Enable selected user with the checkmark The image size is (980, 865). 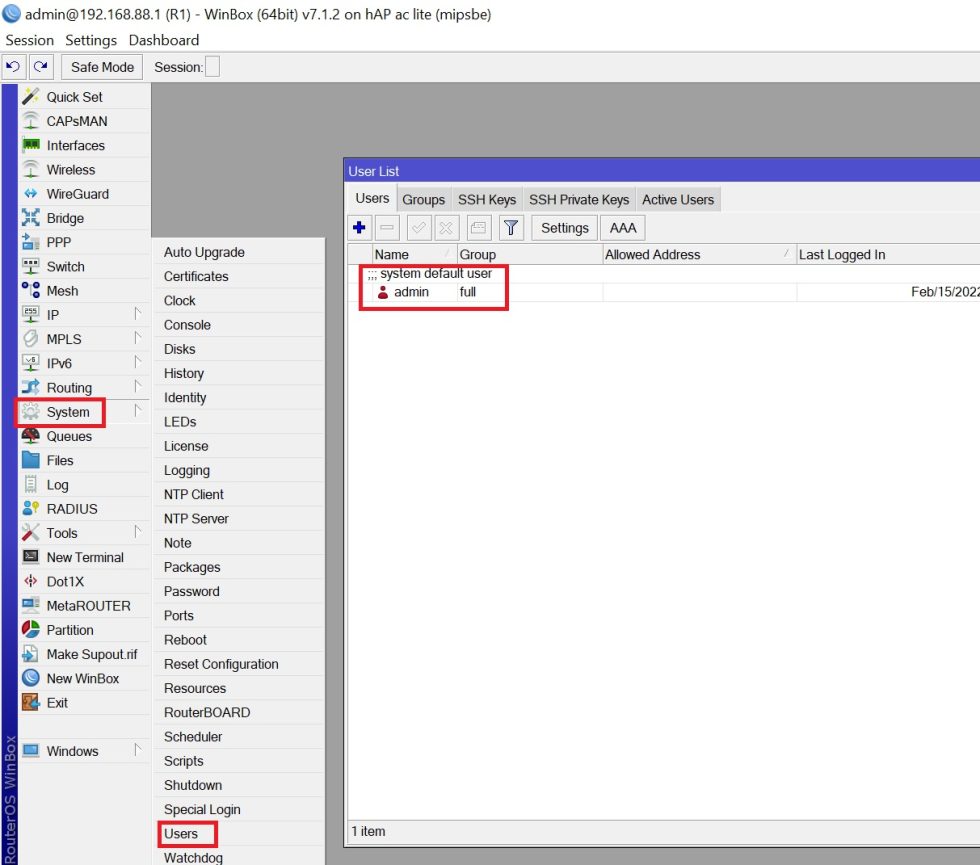click(419, 228)
